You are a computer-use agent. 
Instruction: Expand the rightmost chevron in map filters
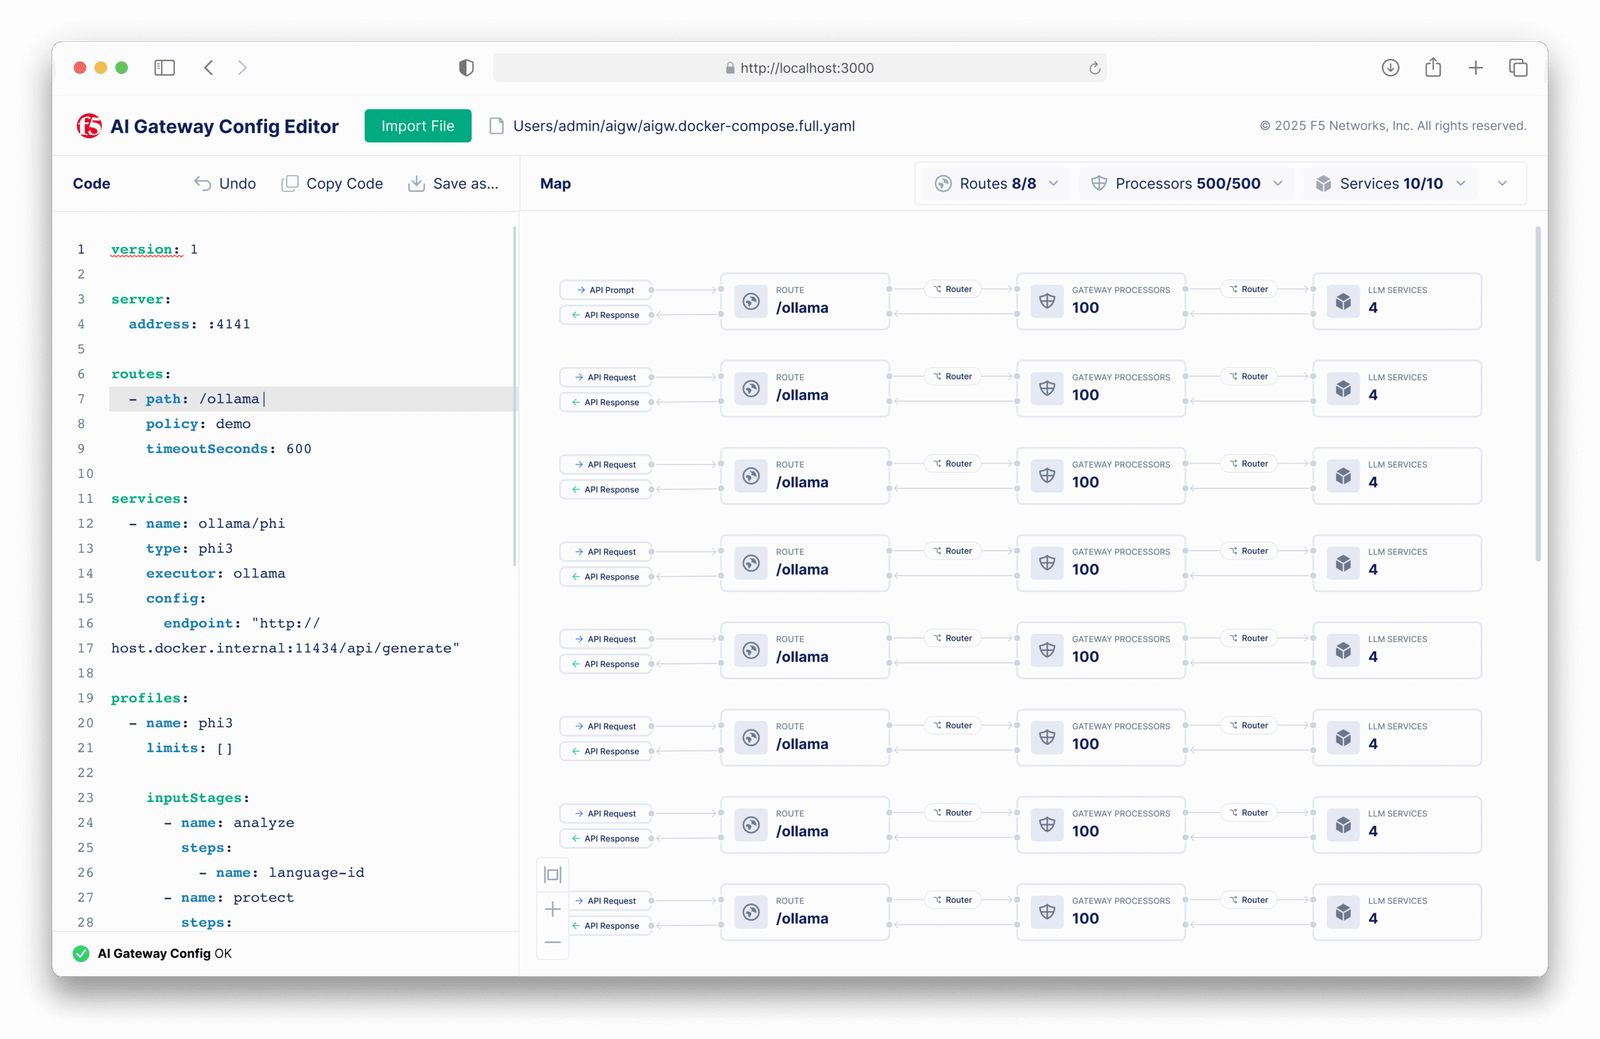point(1502,184)
